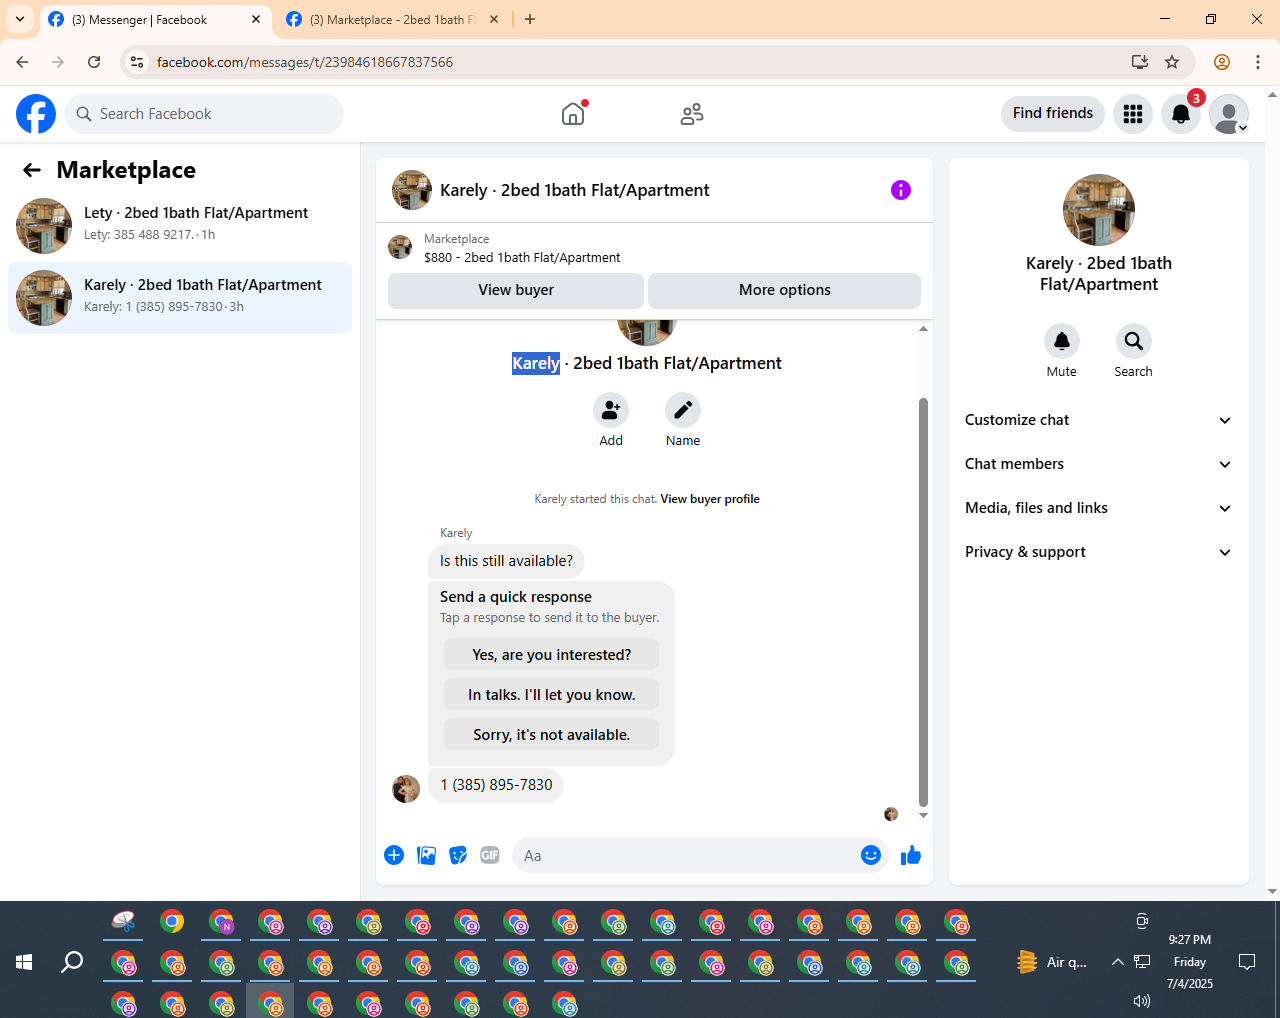Click the chat scrollbar thumb

923,601
